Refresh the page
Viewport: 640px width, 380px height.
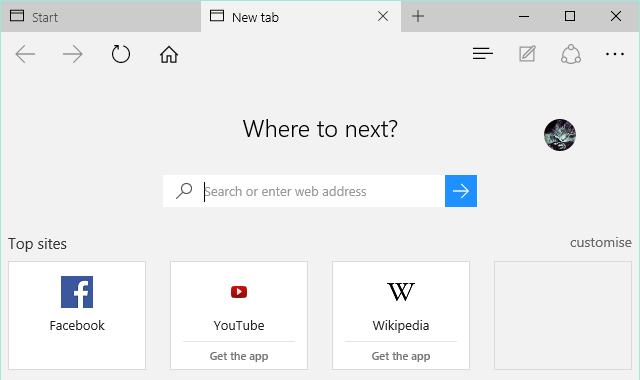(121, 54)
